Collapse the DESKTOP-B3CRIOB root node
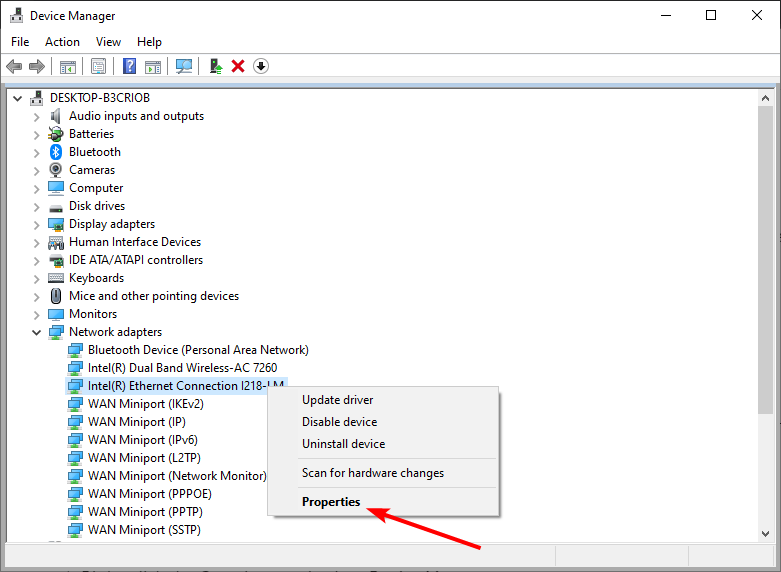 [x=17, y=99]
